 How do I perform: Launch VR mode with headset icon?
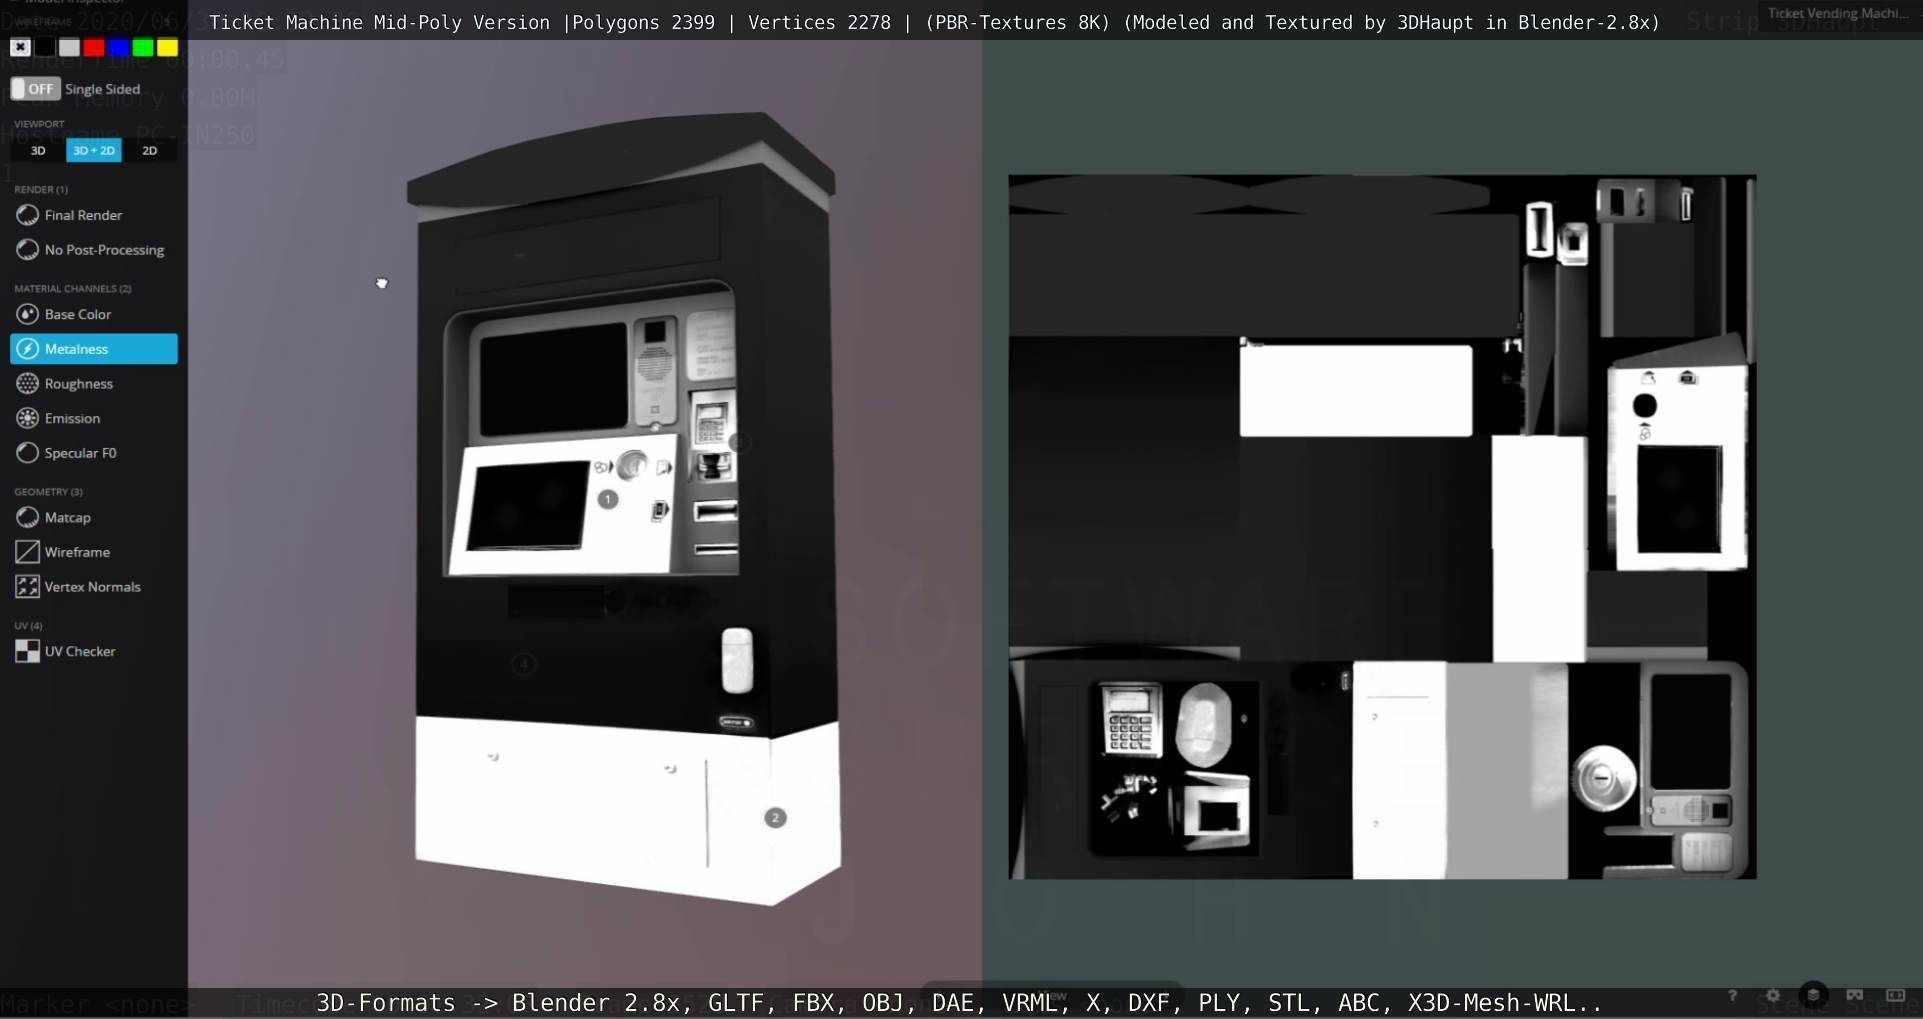pos(1855,996)
